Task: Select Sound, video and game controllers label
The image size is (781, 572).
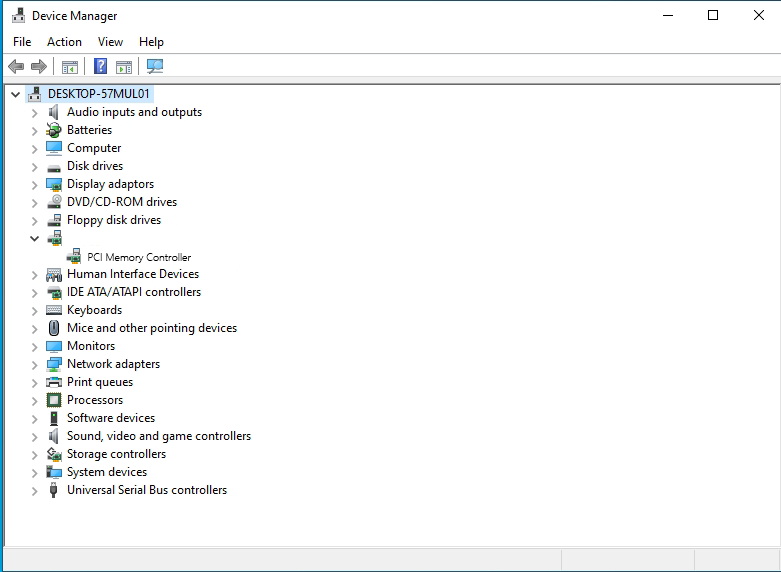Action: click(159, 436)
